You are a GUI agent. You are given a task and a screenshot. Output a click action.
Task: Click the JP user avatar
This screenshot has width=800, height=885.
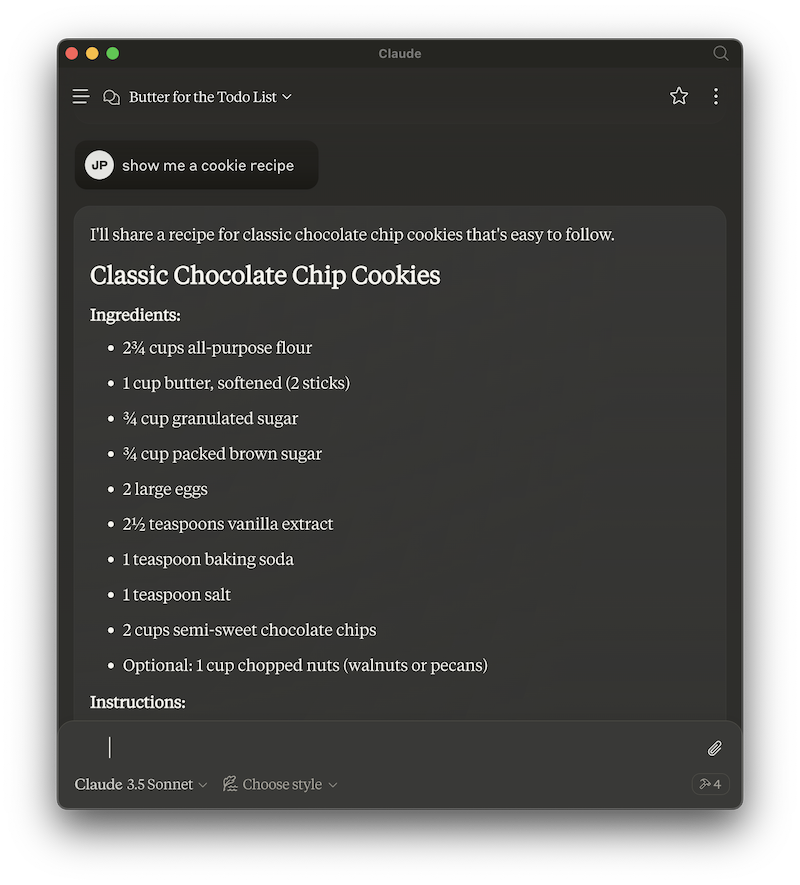point(98,165)
